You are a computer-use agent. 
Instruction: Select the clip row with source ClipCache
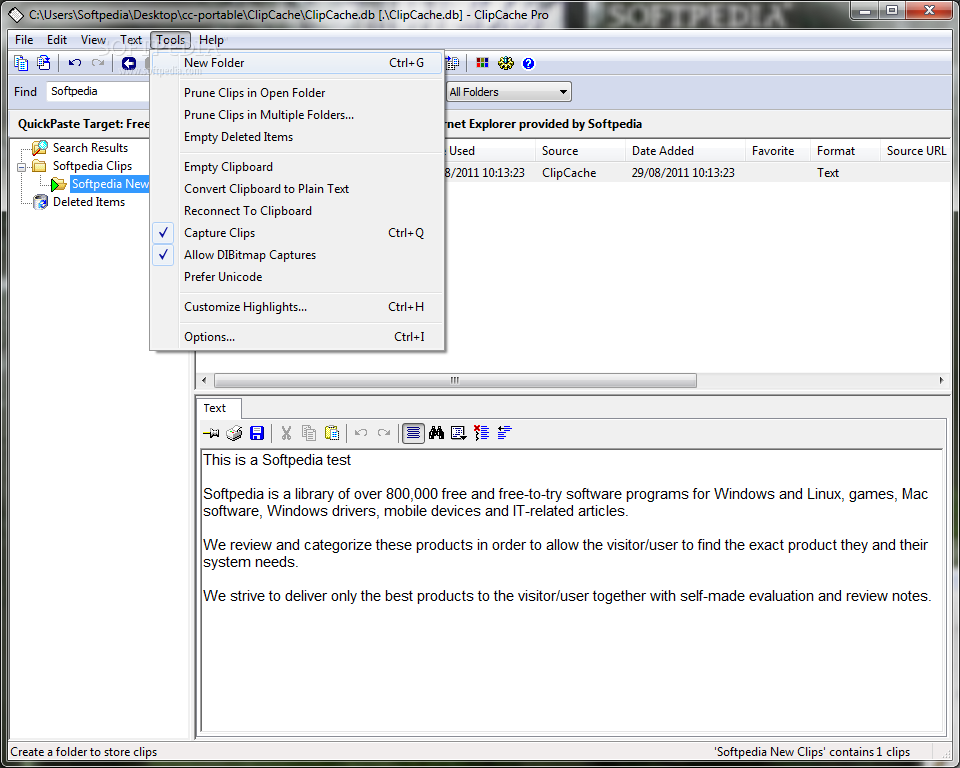[697, 173]
